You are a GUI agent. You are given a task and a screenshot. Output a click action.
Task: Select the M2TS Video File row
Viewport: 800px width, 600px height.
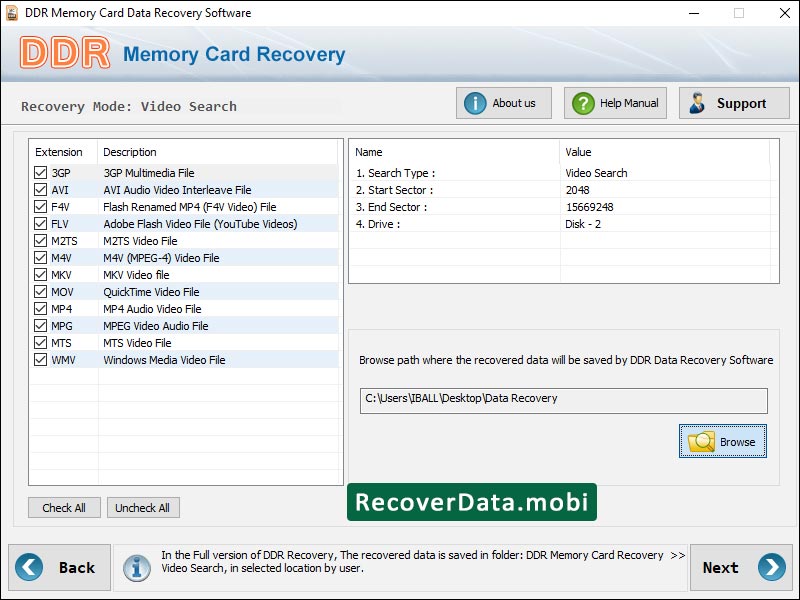150,240
